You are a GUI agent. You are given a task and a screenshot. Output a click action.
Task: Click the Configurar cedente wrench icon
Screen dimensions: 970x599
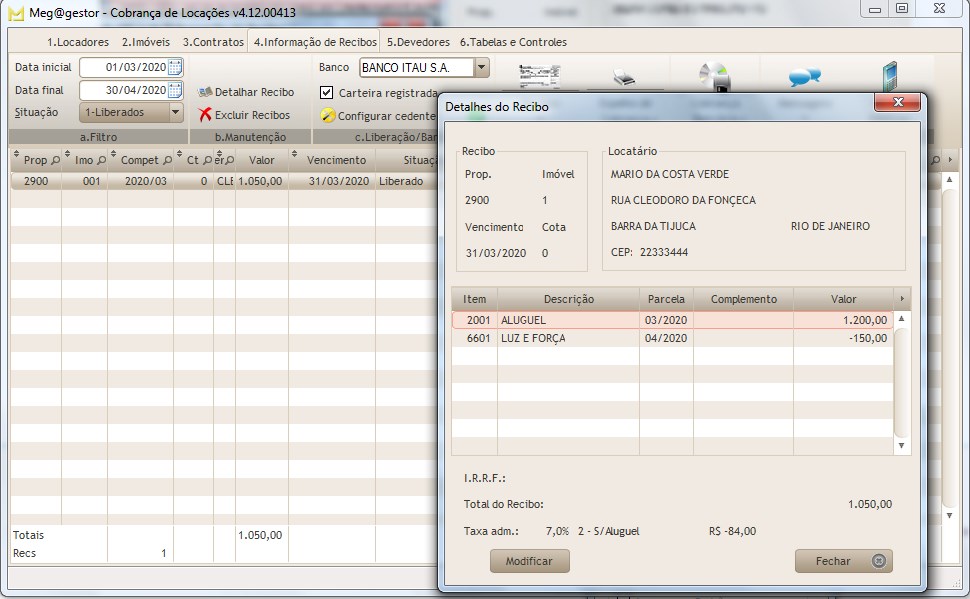click(327, 113)
